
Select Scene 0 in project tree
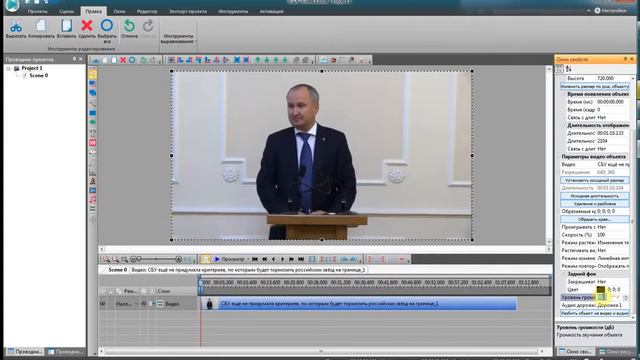tap(38, 76)
